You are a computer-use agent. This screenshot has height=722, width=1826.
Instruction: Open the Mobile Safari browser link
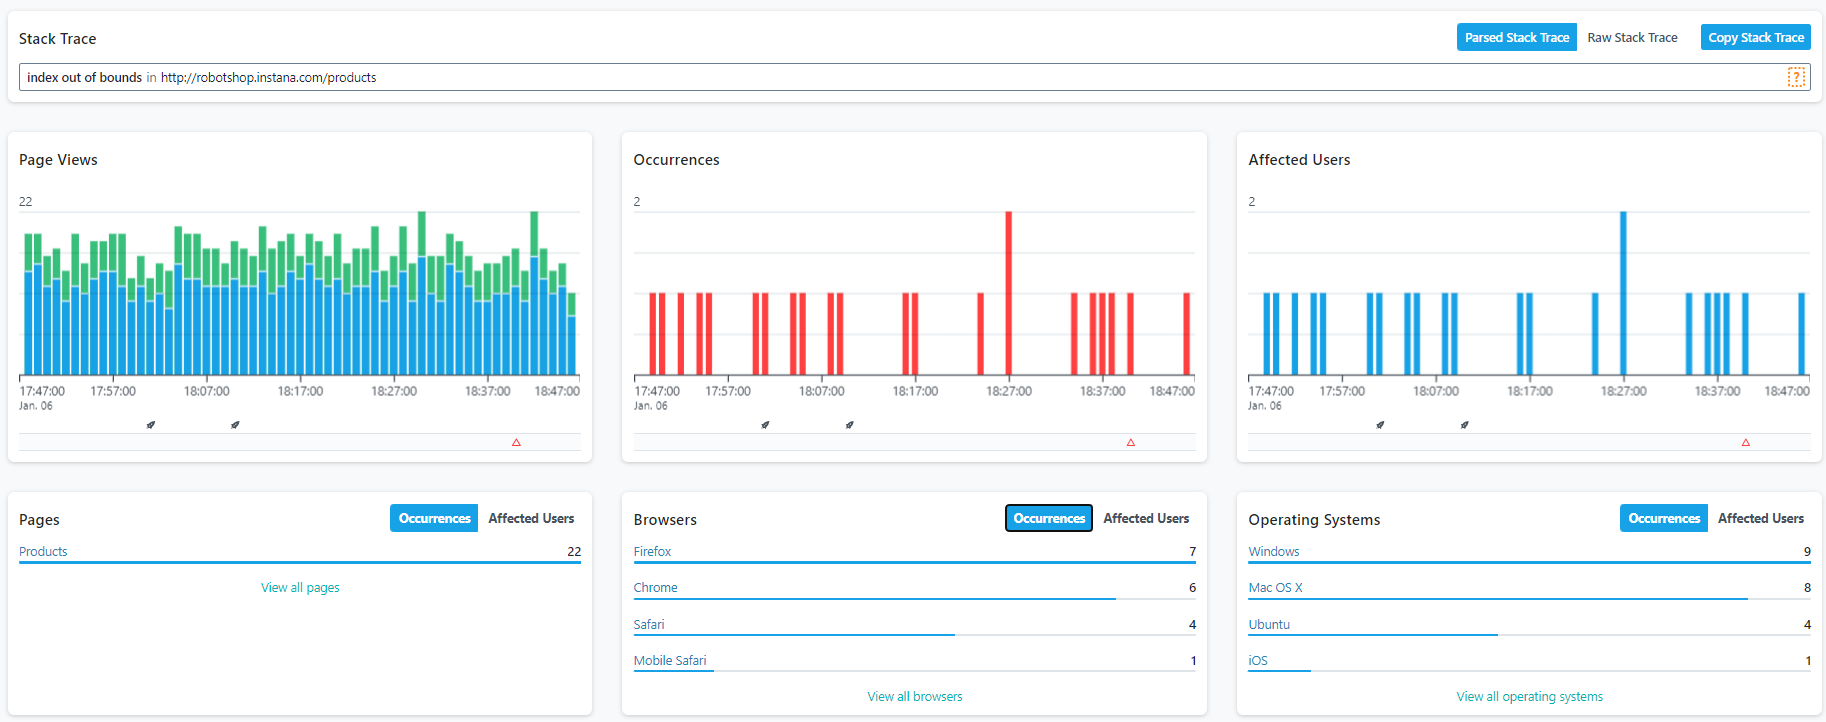pyautogui.click(x=669, y=660)
